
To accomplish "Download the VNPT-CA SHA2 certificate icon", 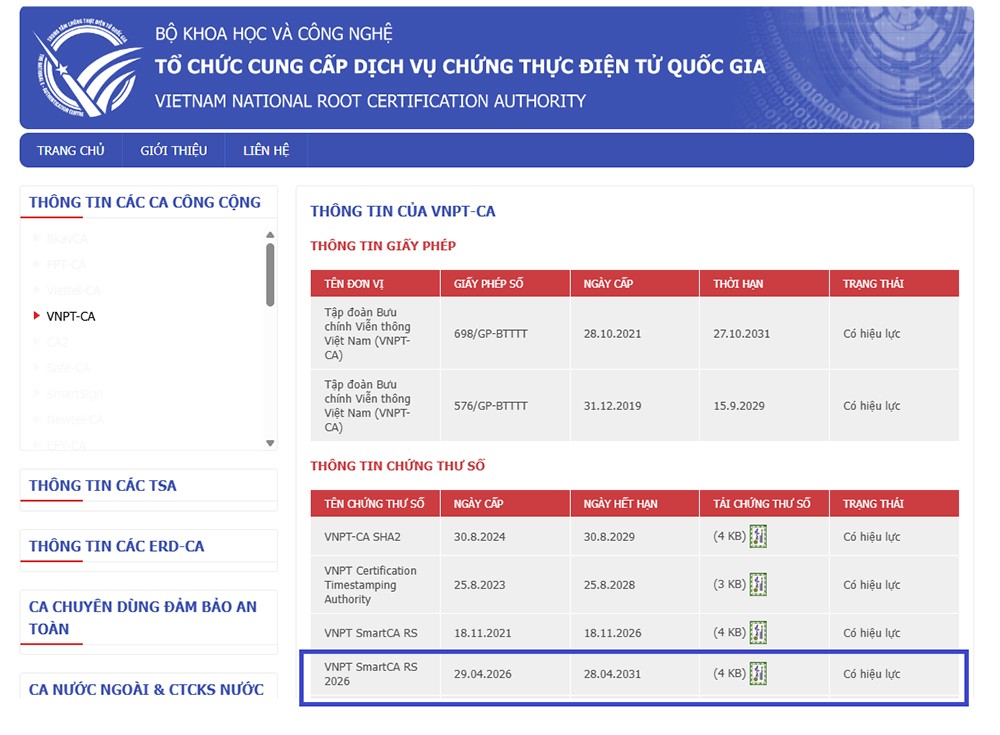I will pyautogui.click(x=758, y=536).
